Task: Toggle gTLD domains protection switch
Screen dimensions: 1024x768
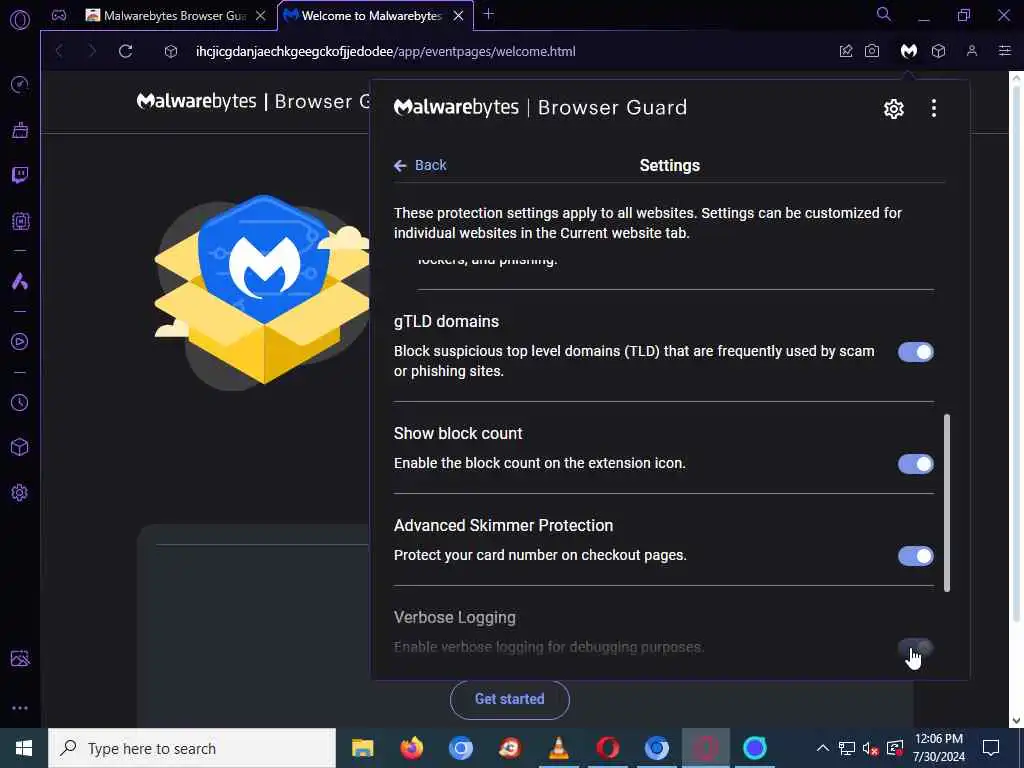Action: [x=916, y=352]
